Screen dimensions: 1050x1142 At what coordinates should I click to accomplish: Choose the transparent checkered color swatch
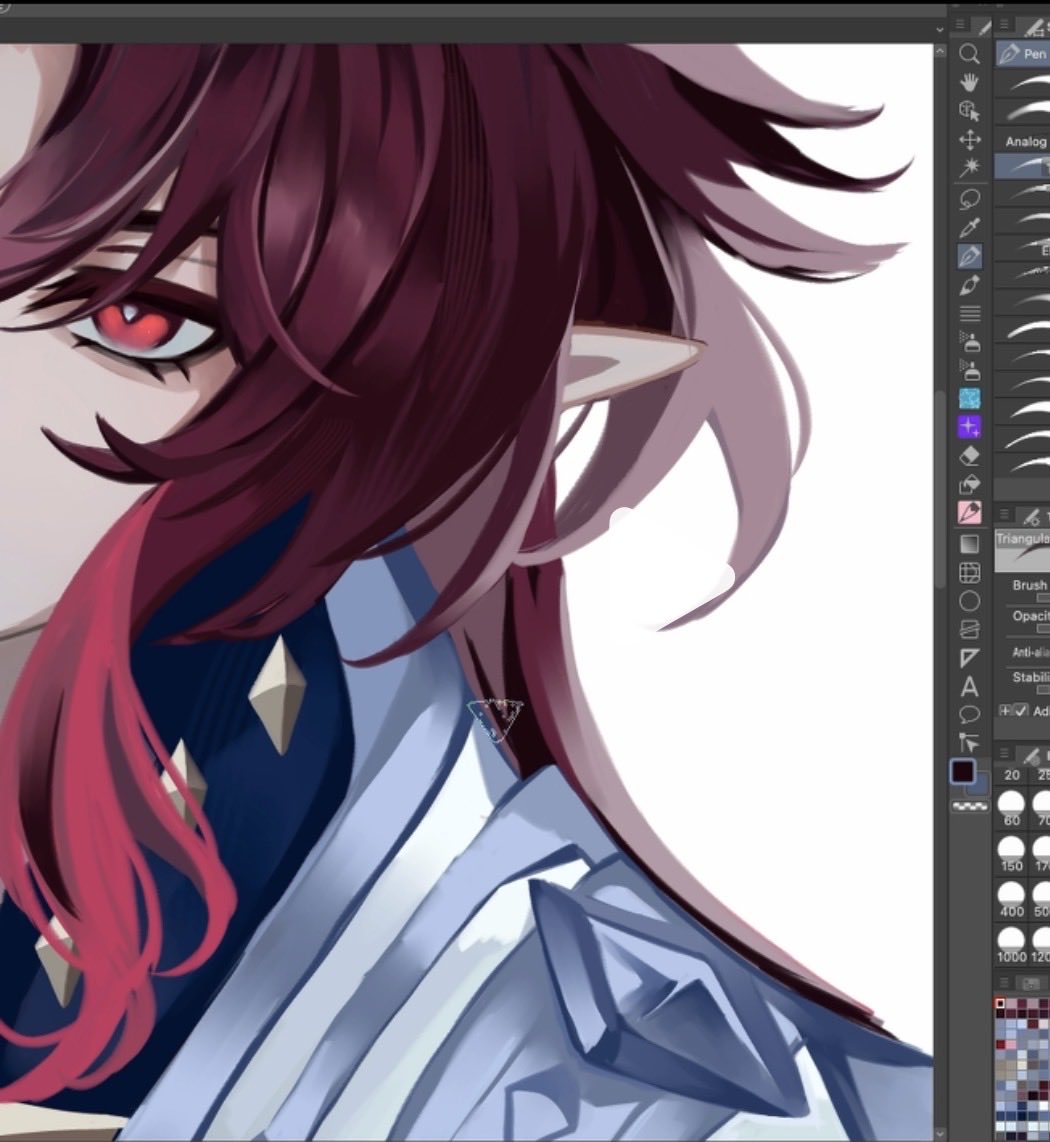(970, 806)
